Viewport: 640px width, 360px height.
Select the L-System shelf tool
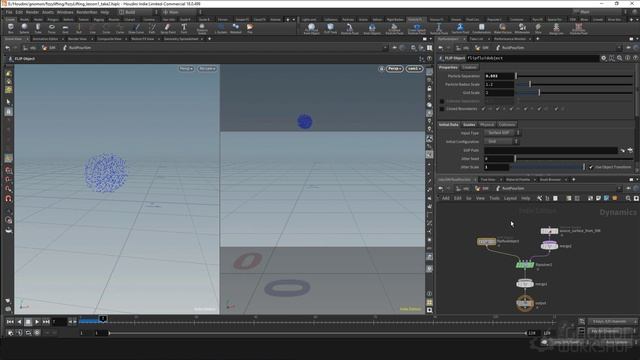[x=221, y=28]
